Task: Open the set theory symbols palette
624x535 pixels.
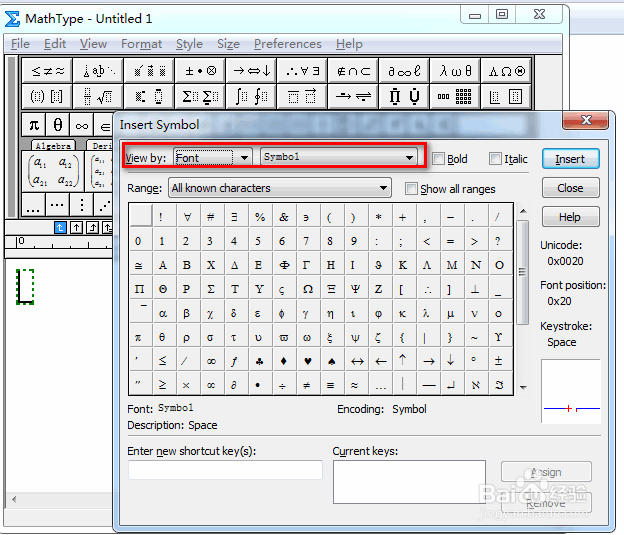Action: pos(353,71)
